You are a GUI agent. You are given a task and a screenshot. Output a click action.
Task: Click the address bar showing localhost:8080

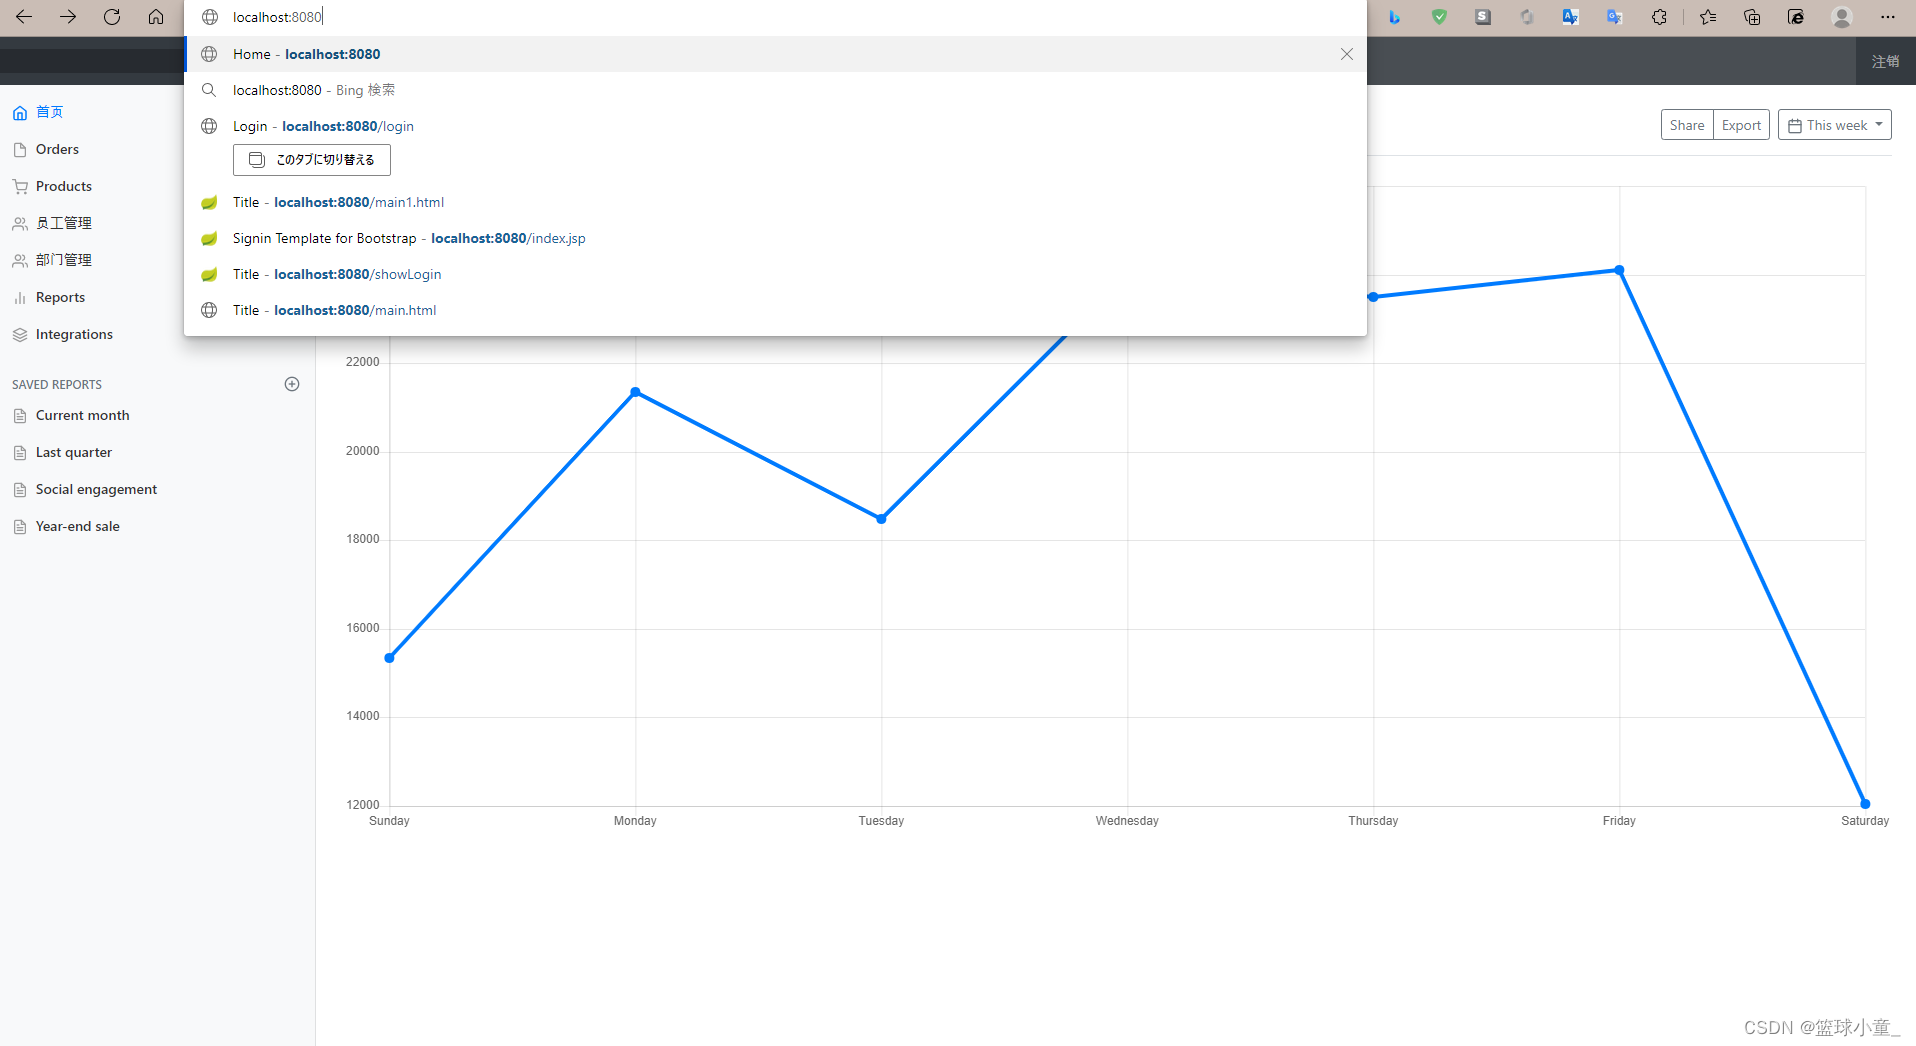click(x=775, y=17)
